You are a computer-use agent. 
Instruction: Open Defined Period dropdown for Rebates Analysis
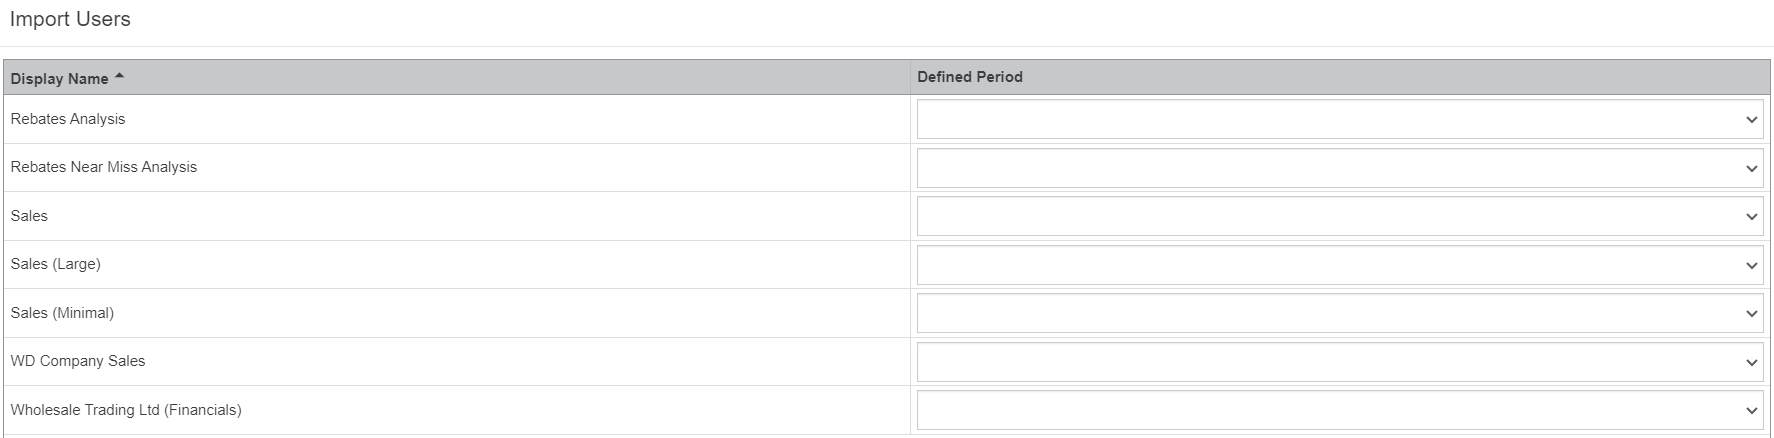pyautogui.click(x=1338, y=120)
